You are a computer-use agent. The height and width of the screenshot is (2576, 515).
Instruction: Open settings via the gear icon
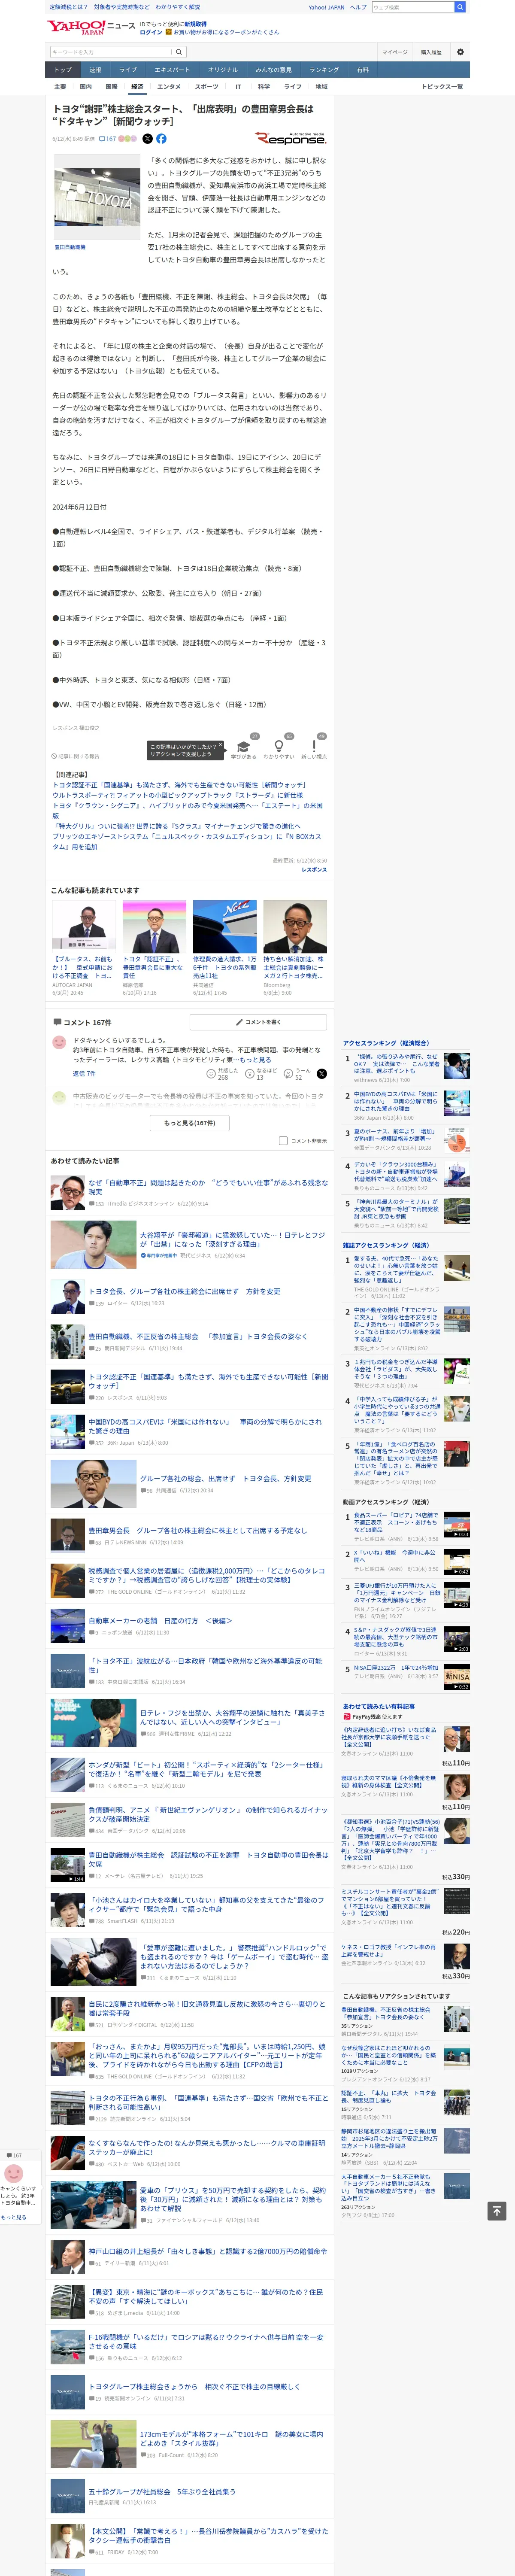[x=460, y=52]
